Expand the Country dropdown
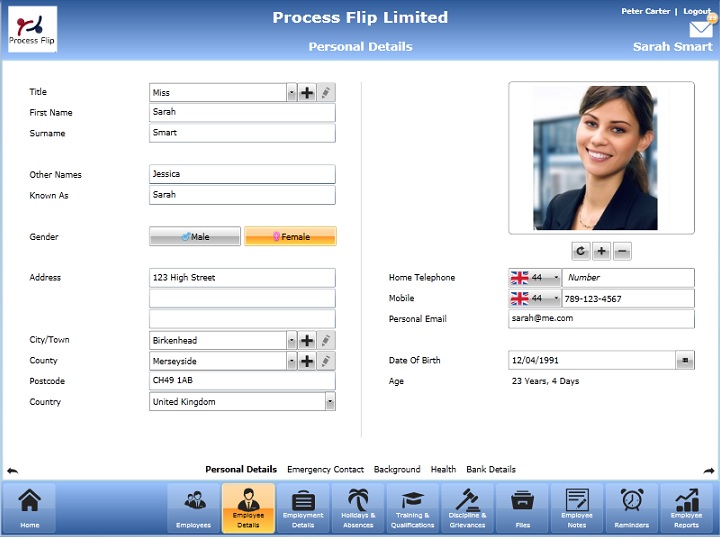Viewport: 720px width, 539px height. [329, 402]
